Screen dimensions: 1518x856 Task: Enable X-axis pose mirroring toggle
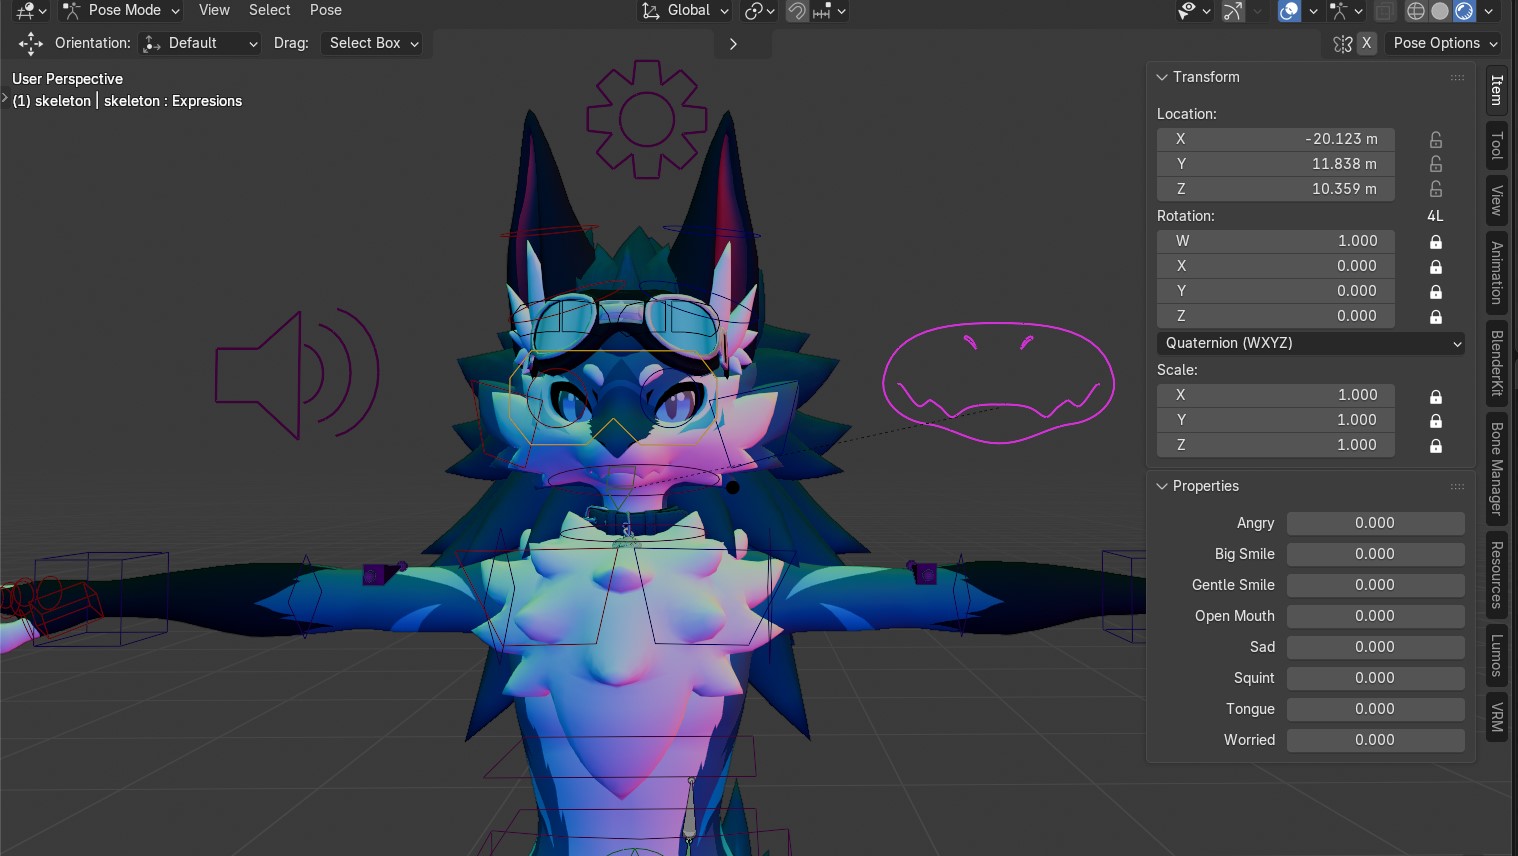1364,43
